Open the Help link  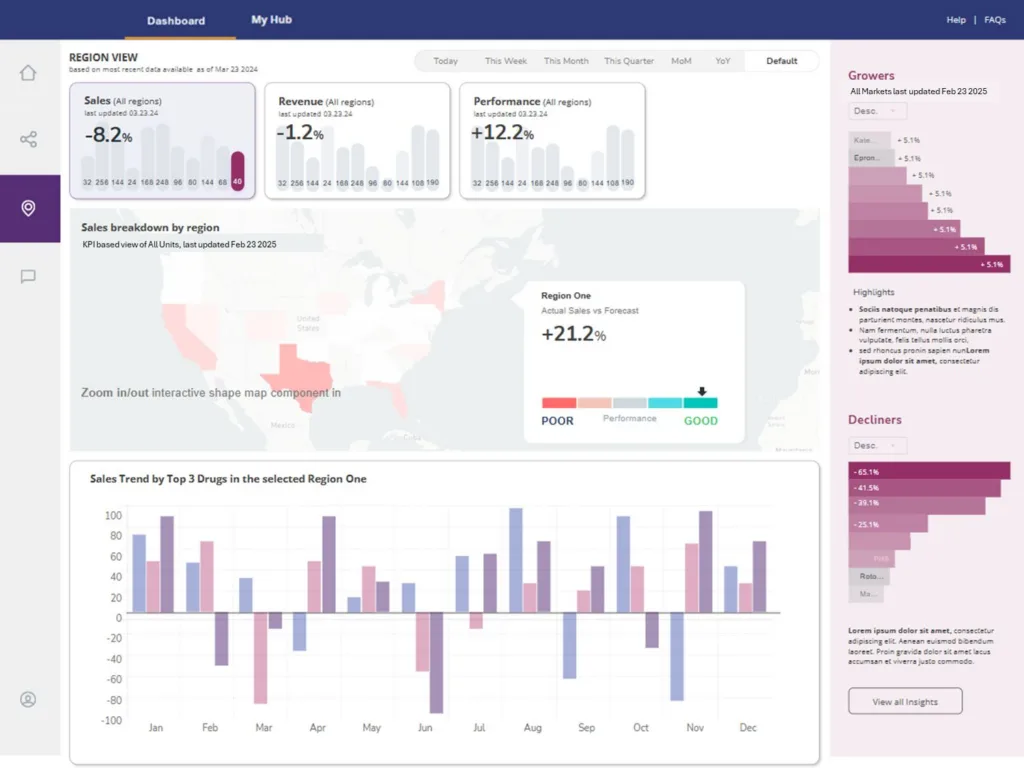coord(956,20)
